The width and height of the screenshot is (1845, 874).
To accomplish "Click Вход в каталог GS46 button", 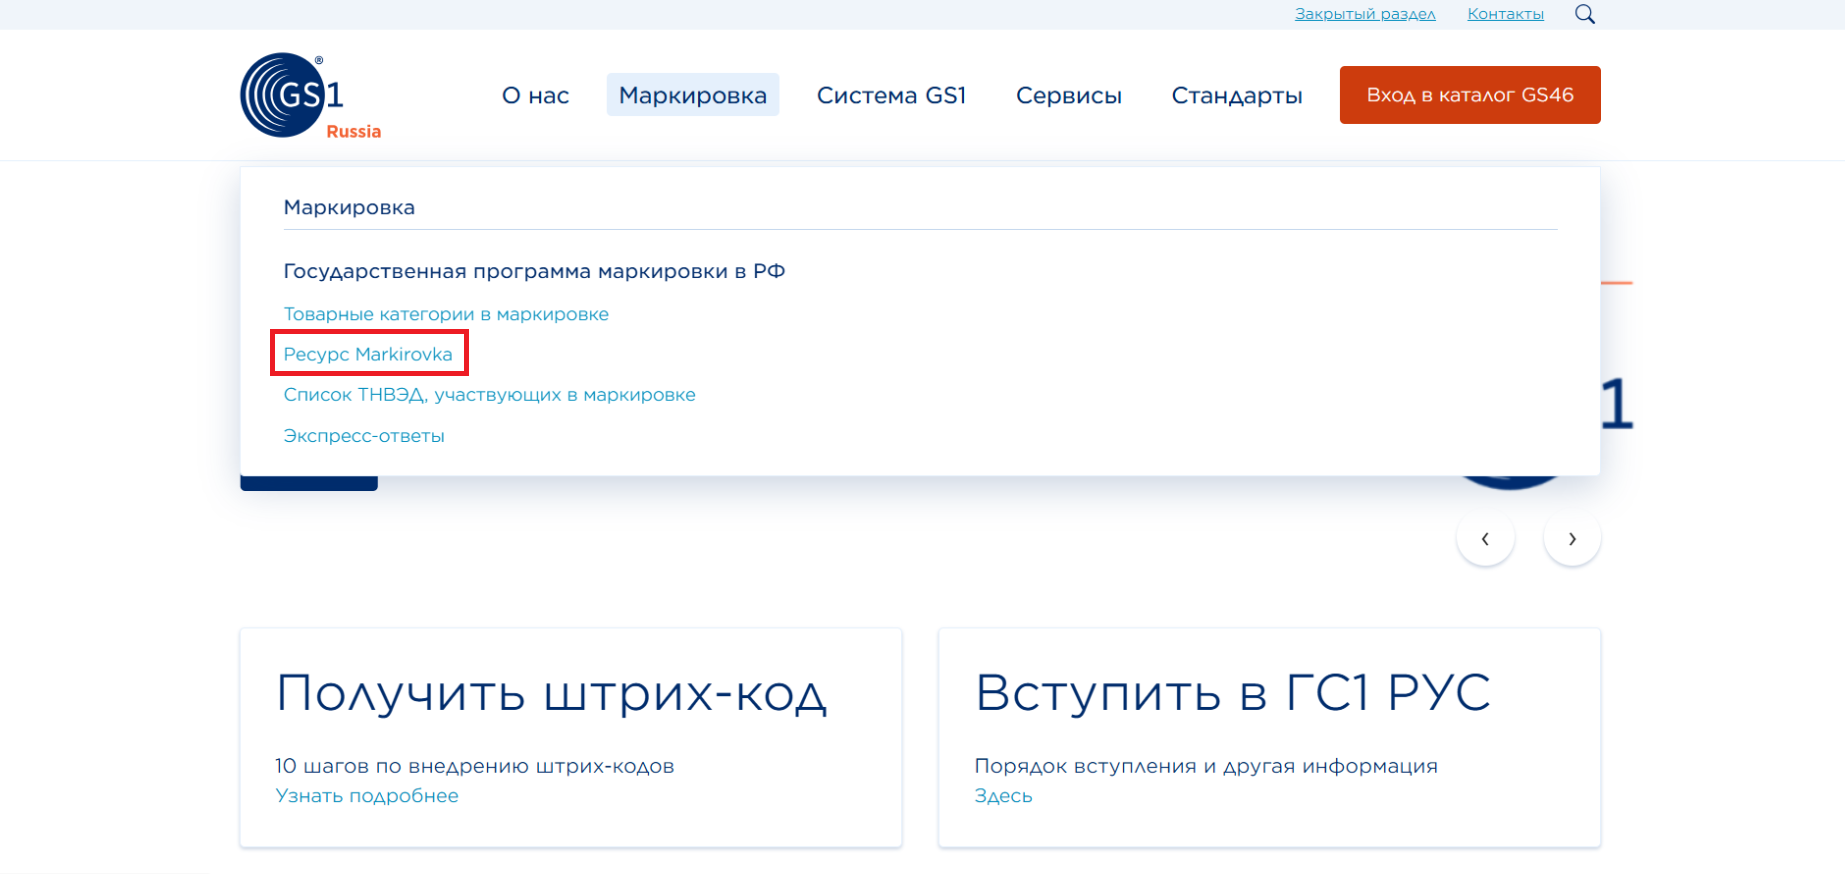I will click(x=1470, y=95).
